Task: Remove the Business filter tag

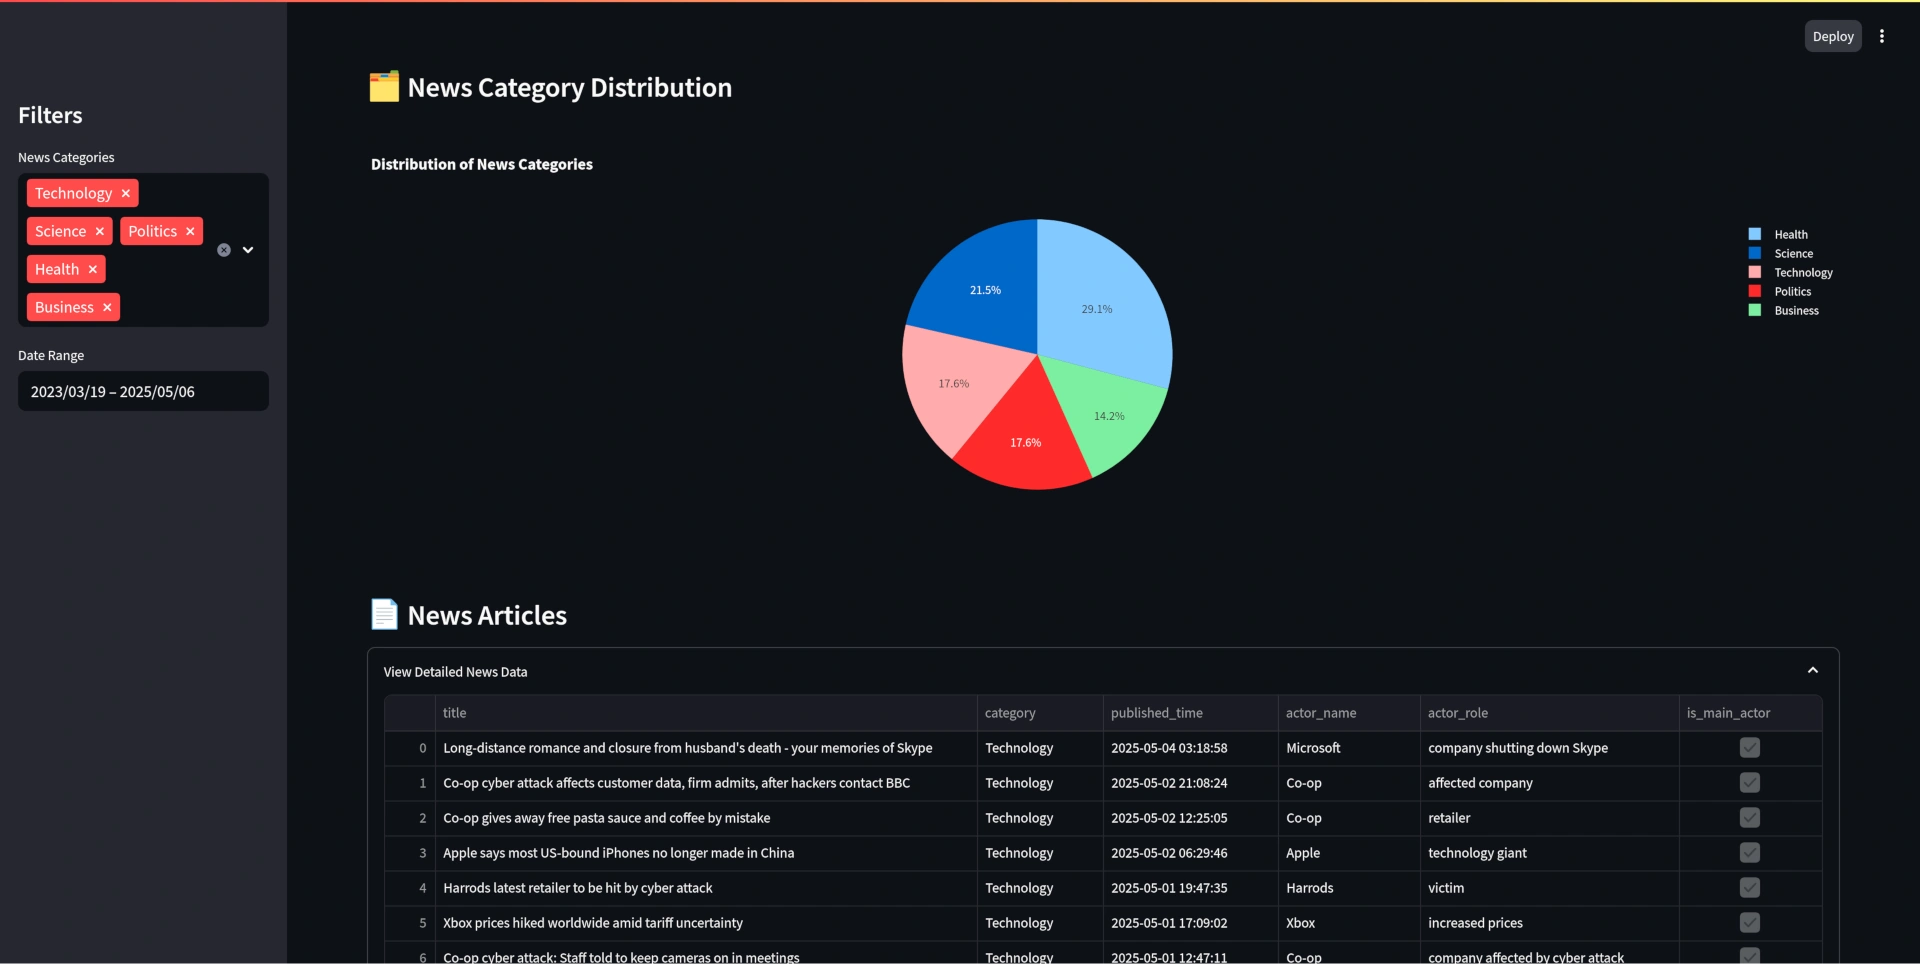Action: [107, 307]
